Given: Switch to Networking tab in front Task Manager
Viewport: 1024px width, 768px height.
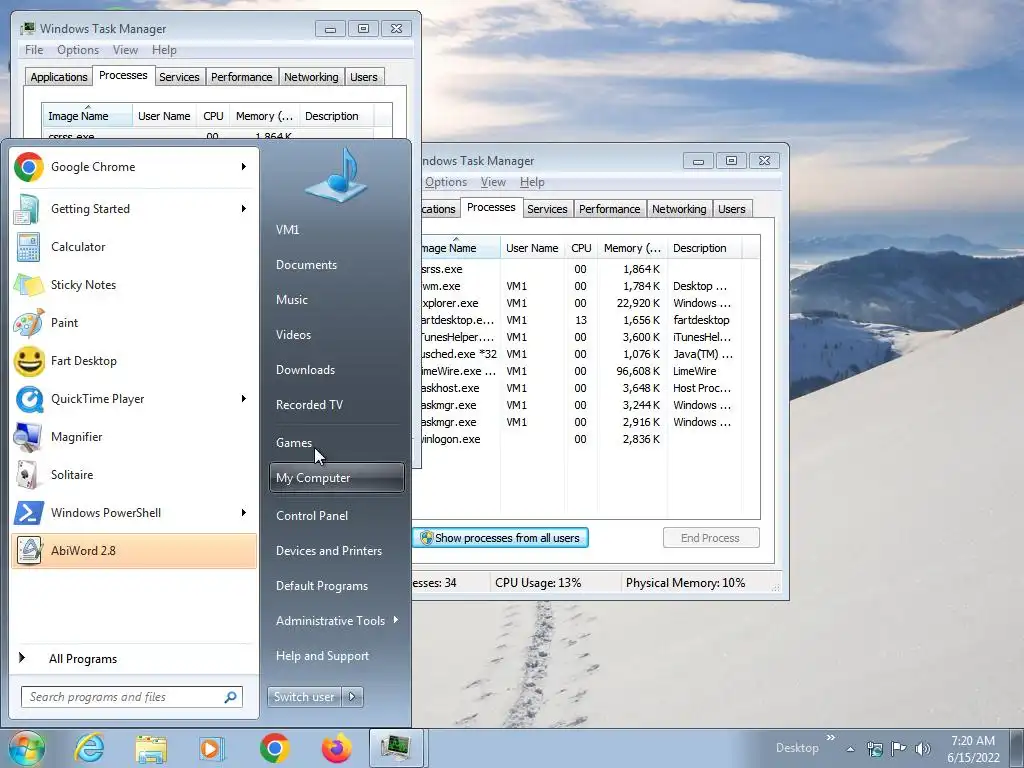Looking at the screenshot, I should 679,209.
